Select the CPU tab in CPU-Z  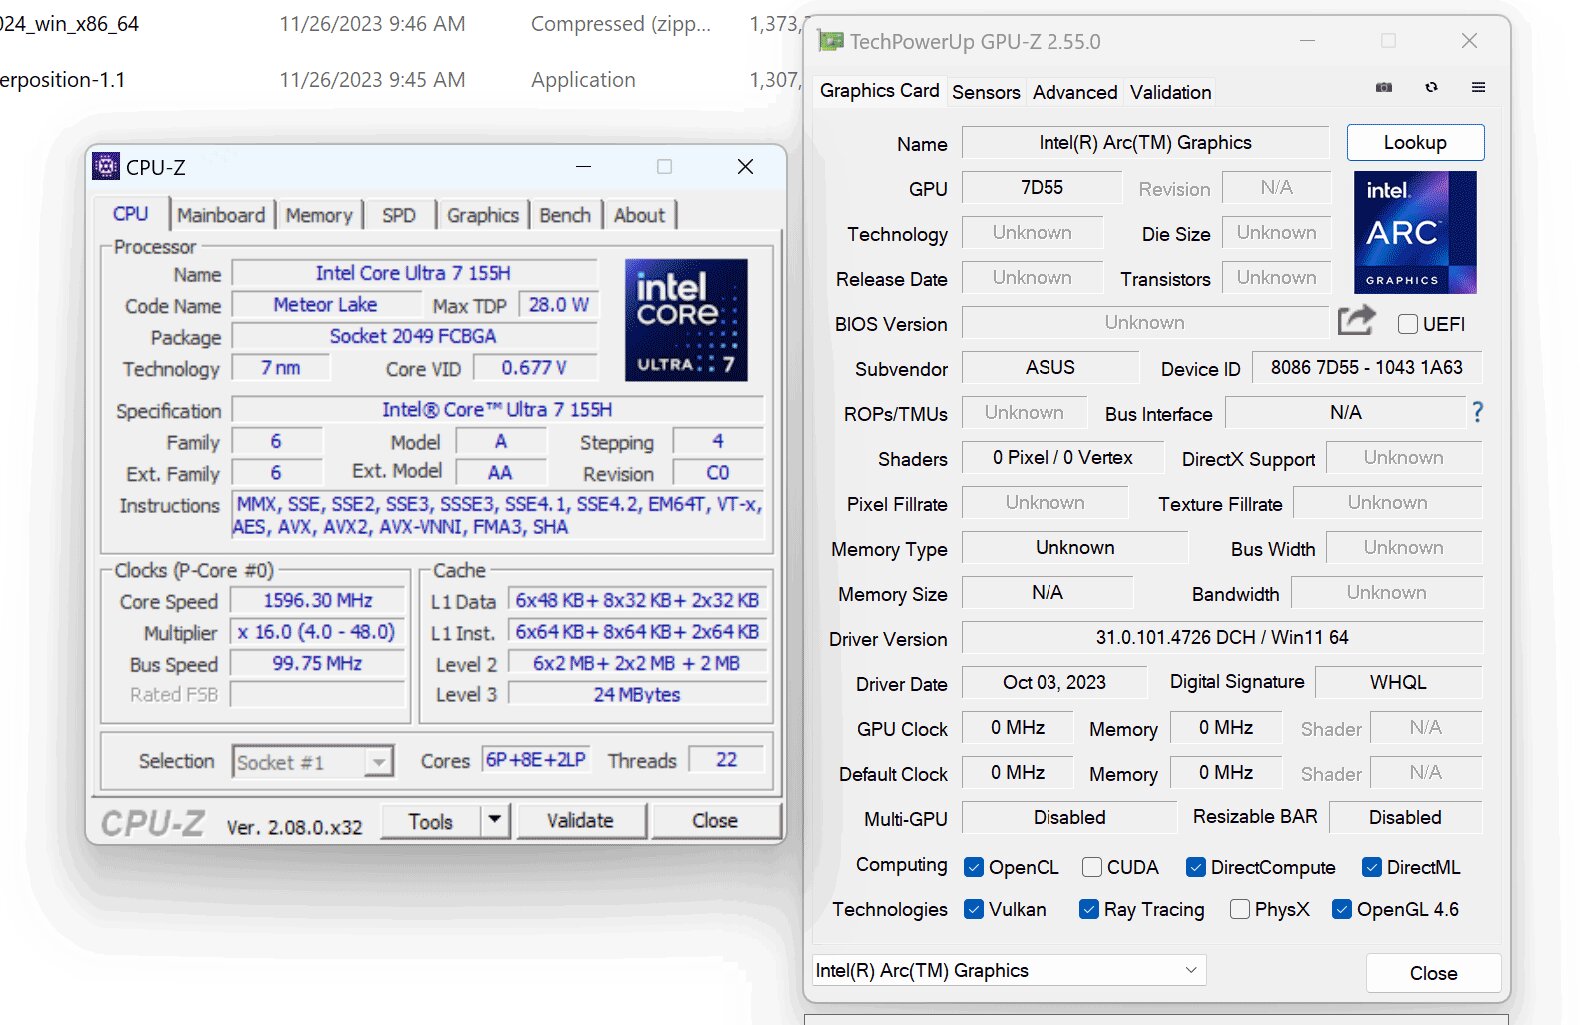click(131, 214)
